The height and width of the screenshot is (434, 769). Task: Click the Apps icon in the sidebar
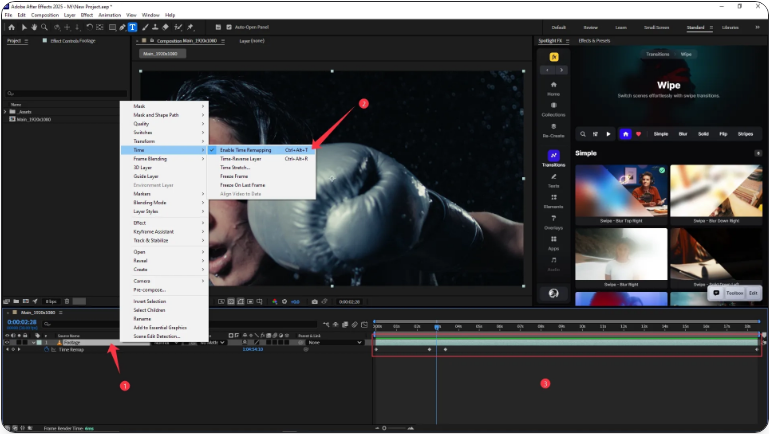point(553,243)
